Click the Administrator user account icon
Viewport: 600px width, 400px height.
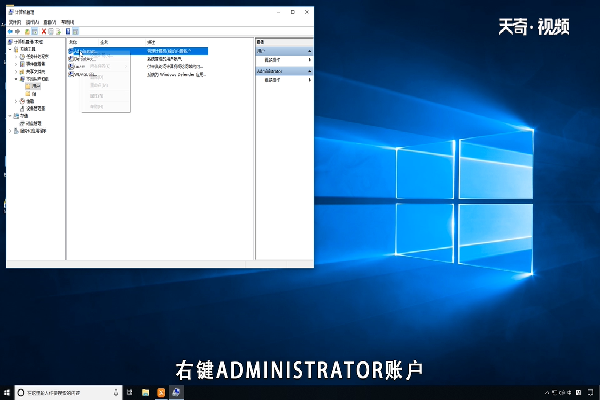coord(71,51)
